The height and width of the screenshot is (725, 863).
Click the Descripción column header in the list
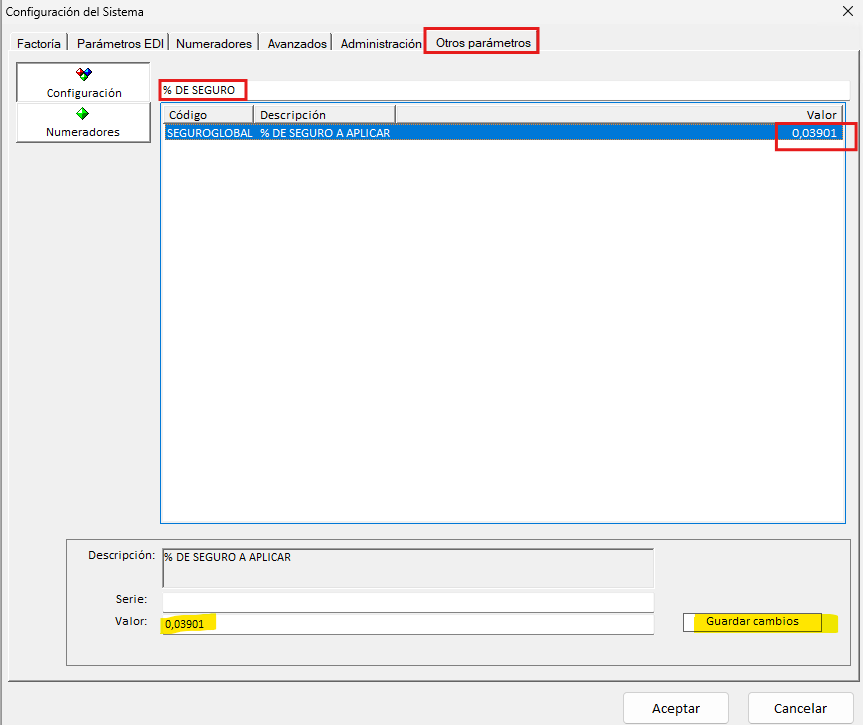[x=324, y=114]
